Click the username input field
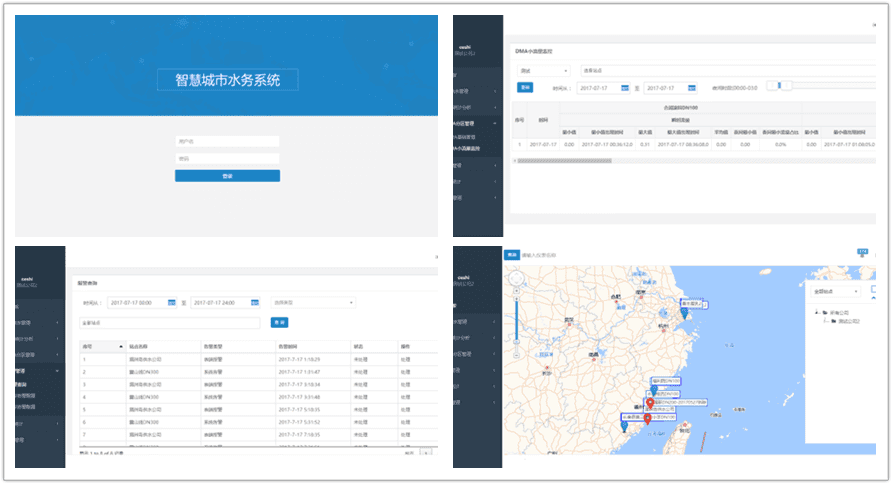Viewport: 892px width, 484px height. pos(227,141)
